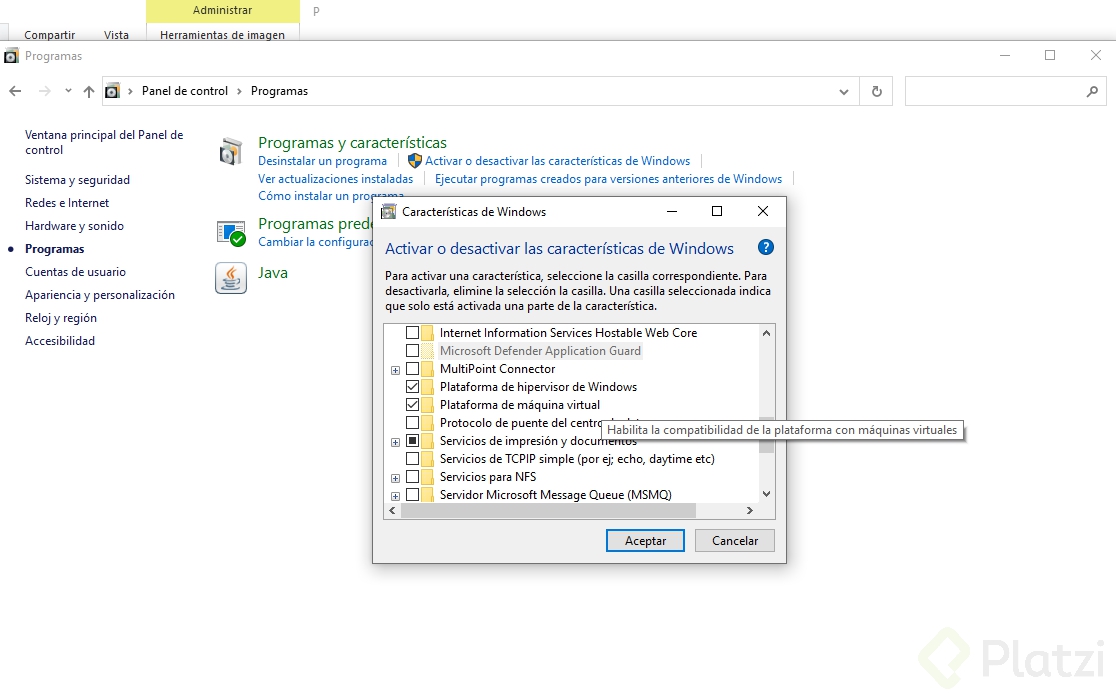
Task: Click the Java heading link
Action: 273,273
